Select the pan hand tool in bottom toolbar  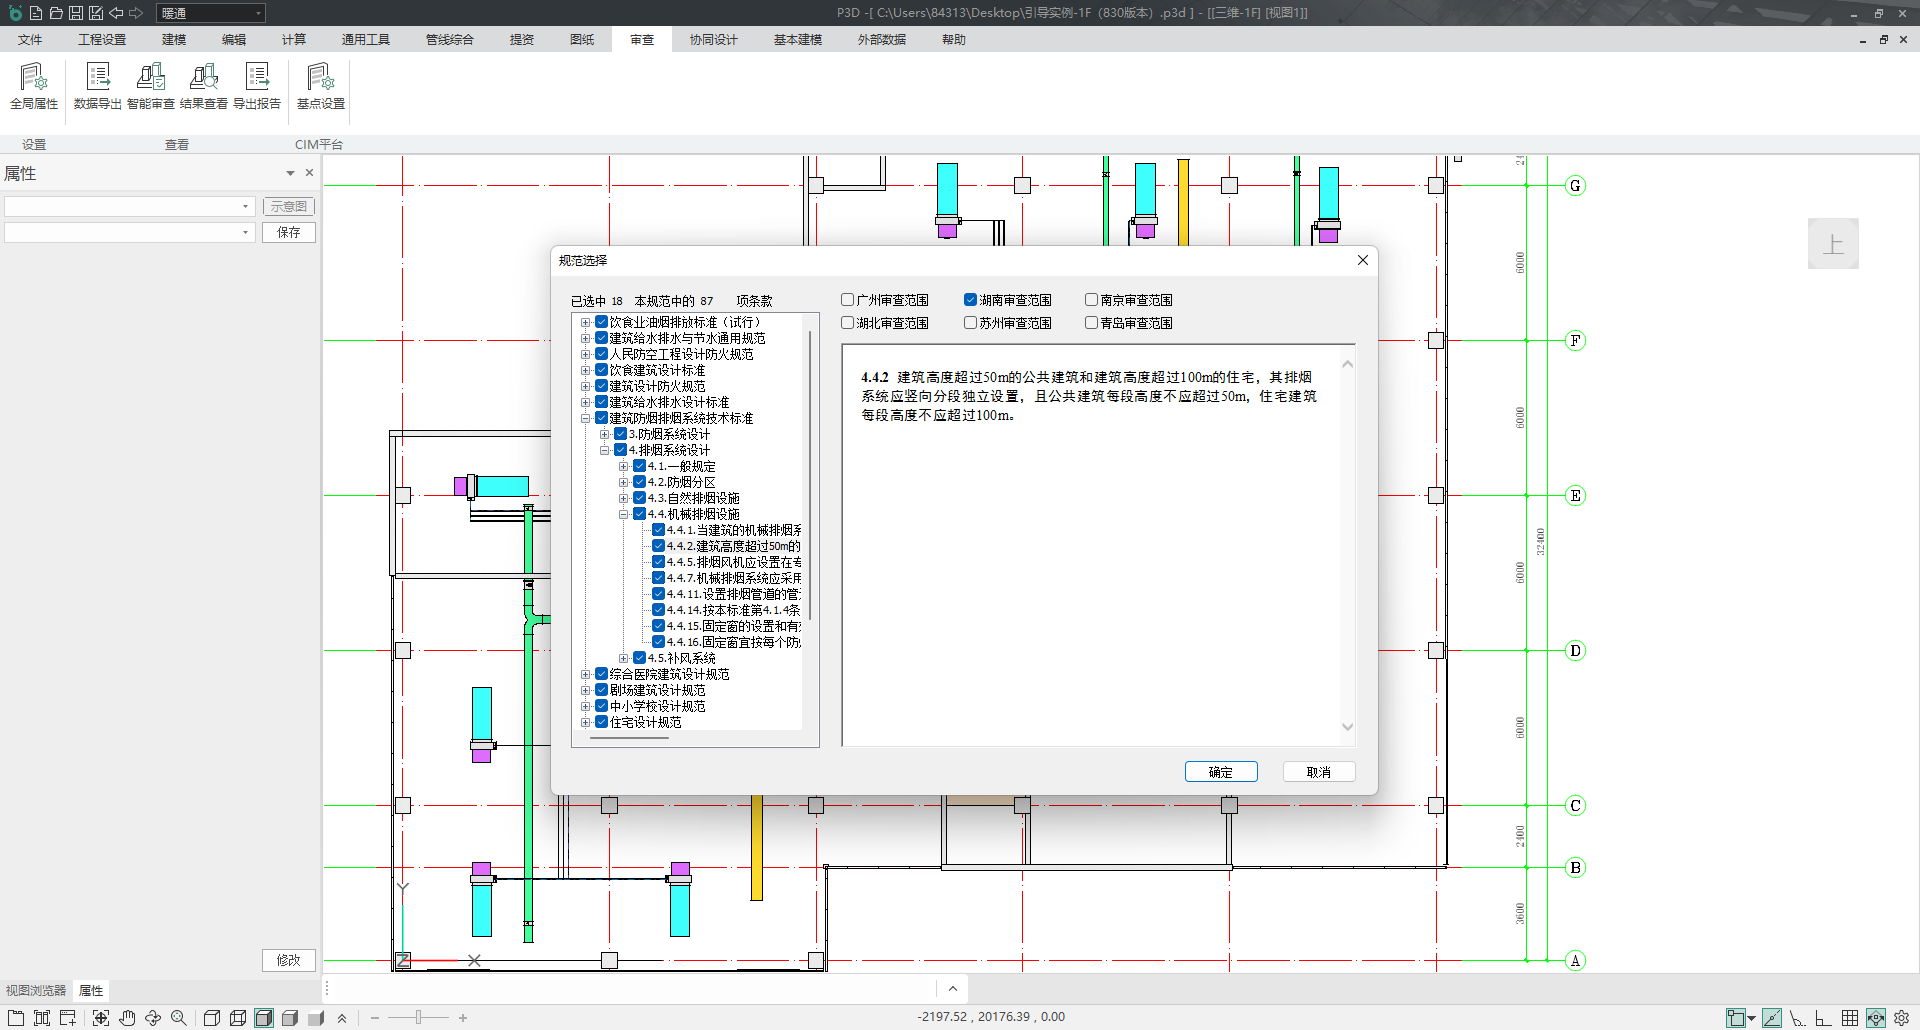[x=127, y=1018]
